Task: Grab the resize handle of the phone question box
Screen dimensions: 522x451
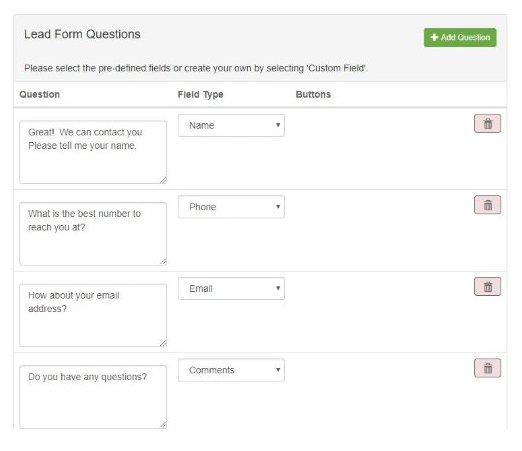Action: [x=163, y=262]
